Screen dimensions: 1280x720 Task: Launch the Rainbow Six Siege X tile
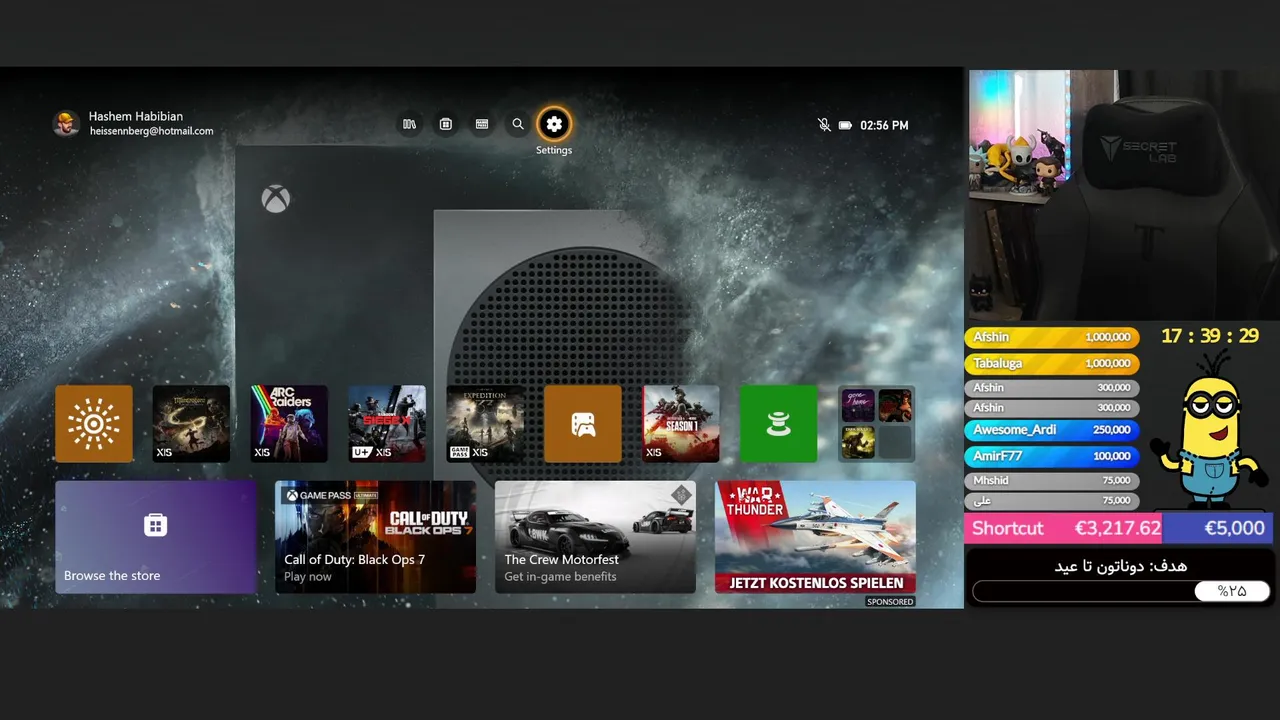pyautogui.click(x=387, y=424)
